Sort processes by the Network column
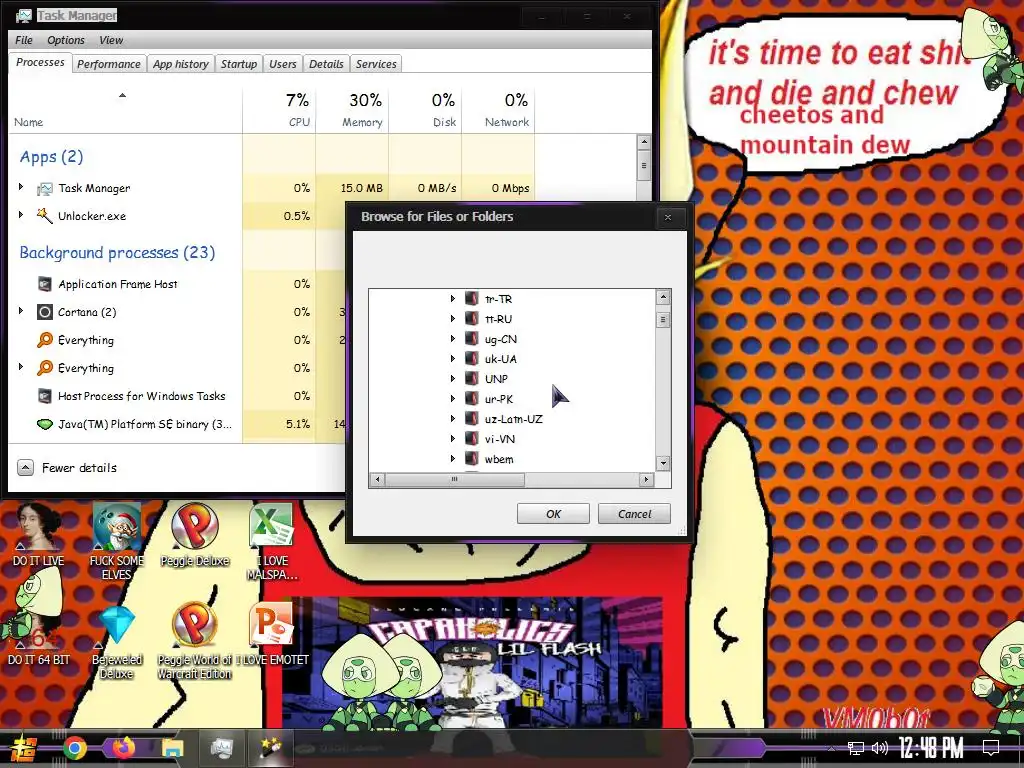1024x768 pixels. pyautogui.click(x=498, y=109)
